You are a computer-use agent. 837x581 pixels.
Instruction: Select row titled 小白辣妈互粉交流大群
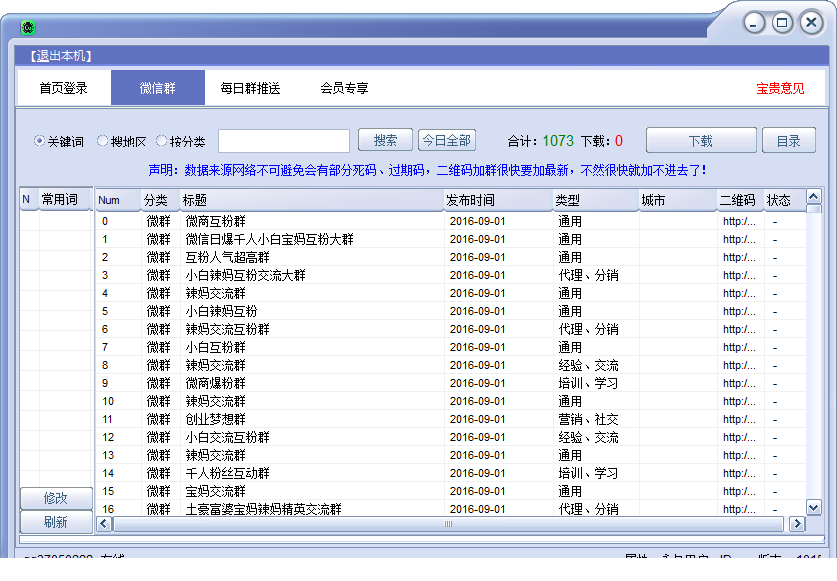pyautogui.click(x=450, y=275)
